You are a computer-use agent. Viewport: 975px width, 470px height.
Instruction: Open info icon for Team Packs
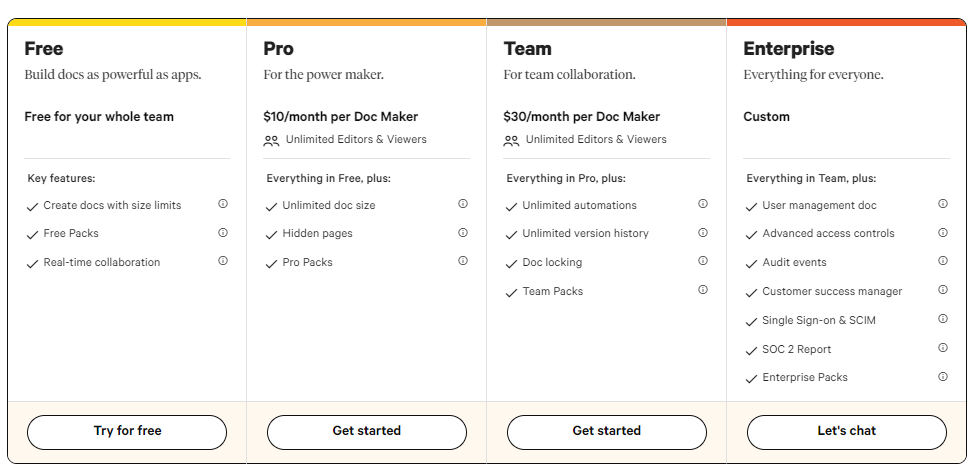[703, 289]
